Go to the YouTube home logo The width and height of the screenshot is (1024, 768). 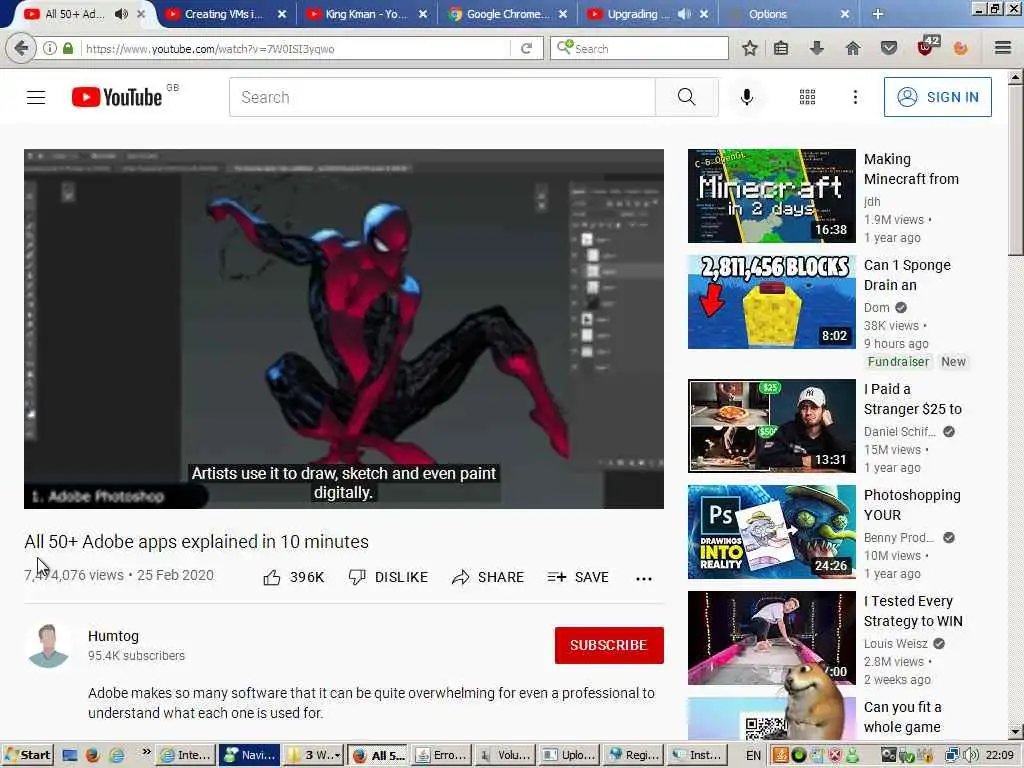coord(117,97)
